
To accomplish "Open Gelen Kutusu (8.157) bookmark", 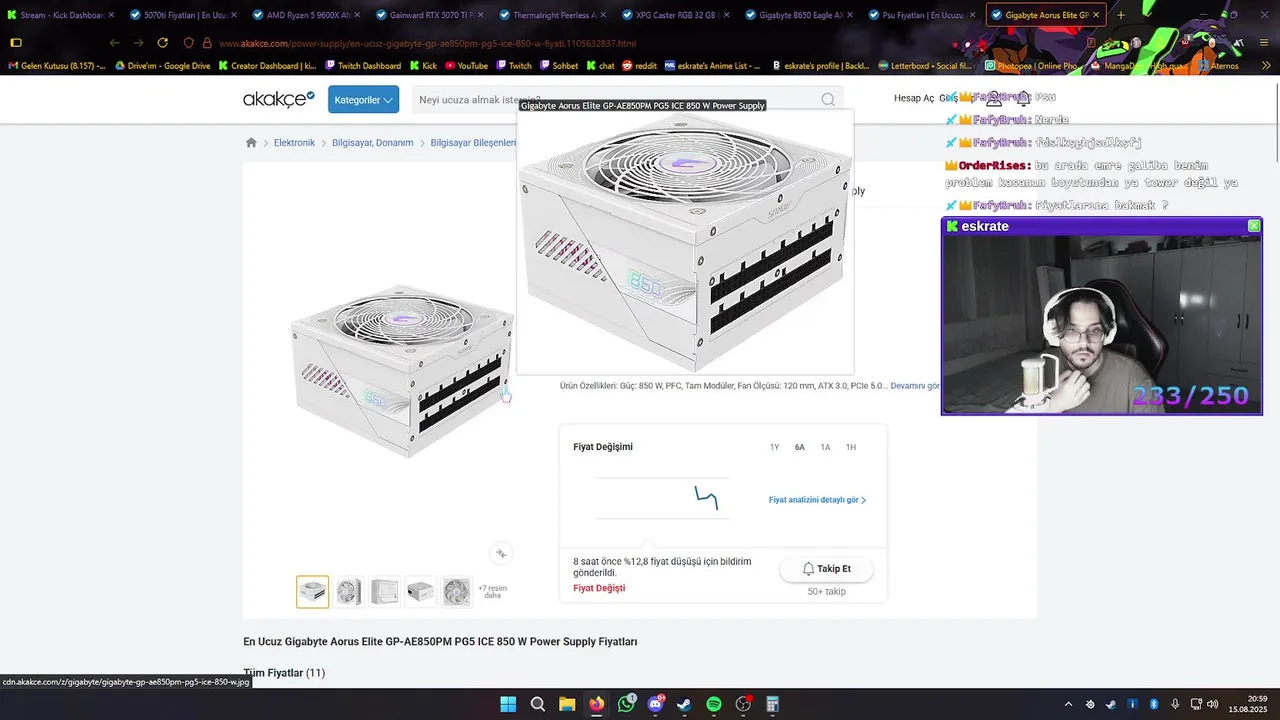I will point(56,66).
